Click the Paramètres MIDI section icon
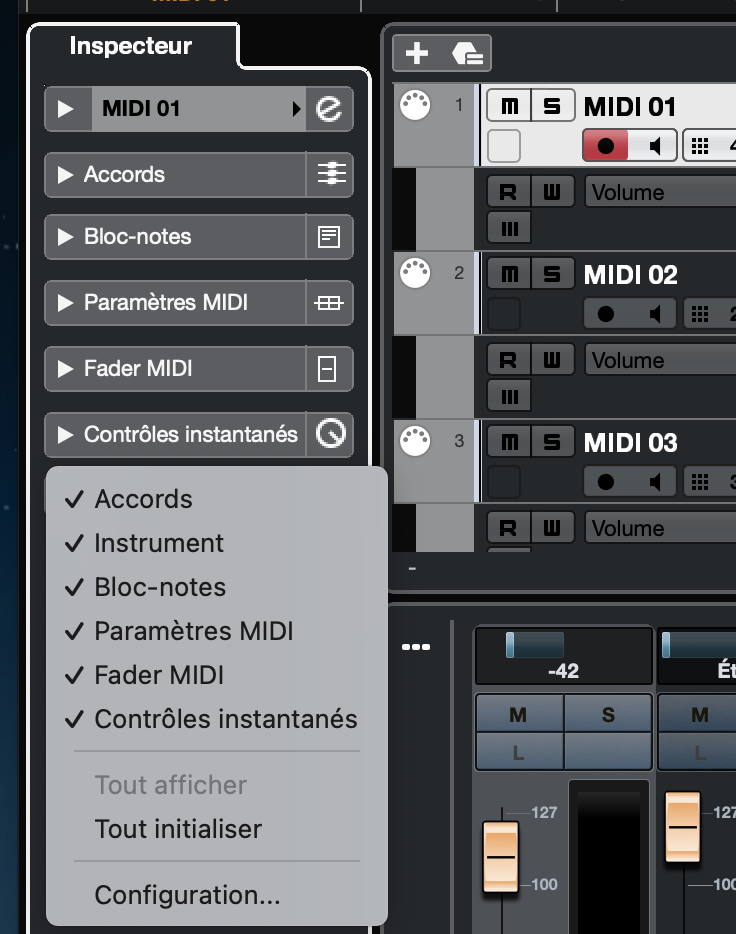Screen dimensions: 736x934 (329, 303)
